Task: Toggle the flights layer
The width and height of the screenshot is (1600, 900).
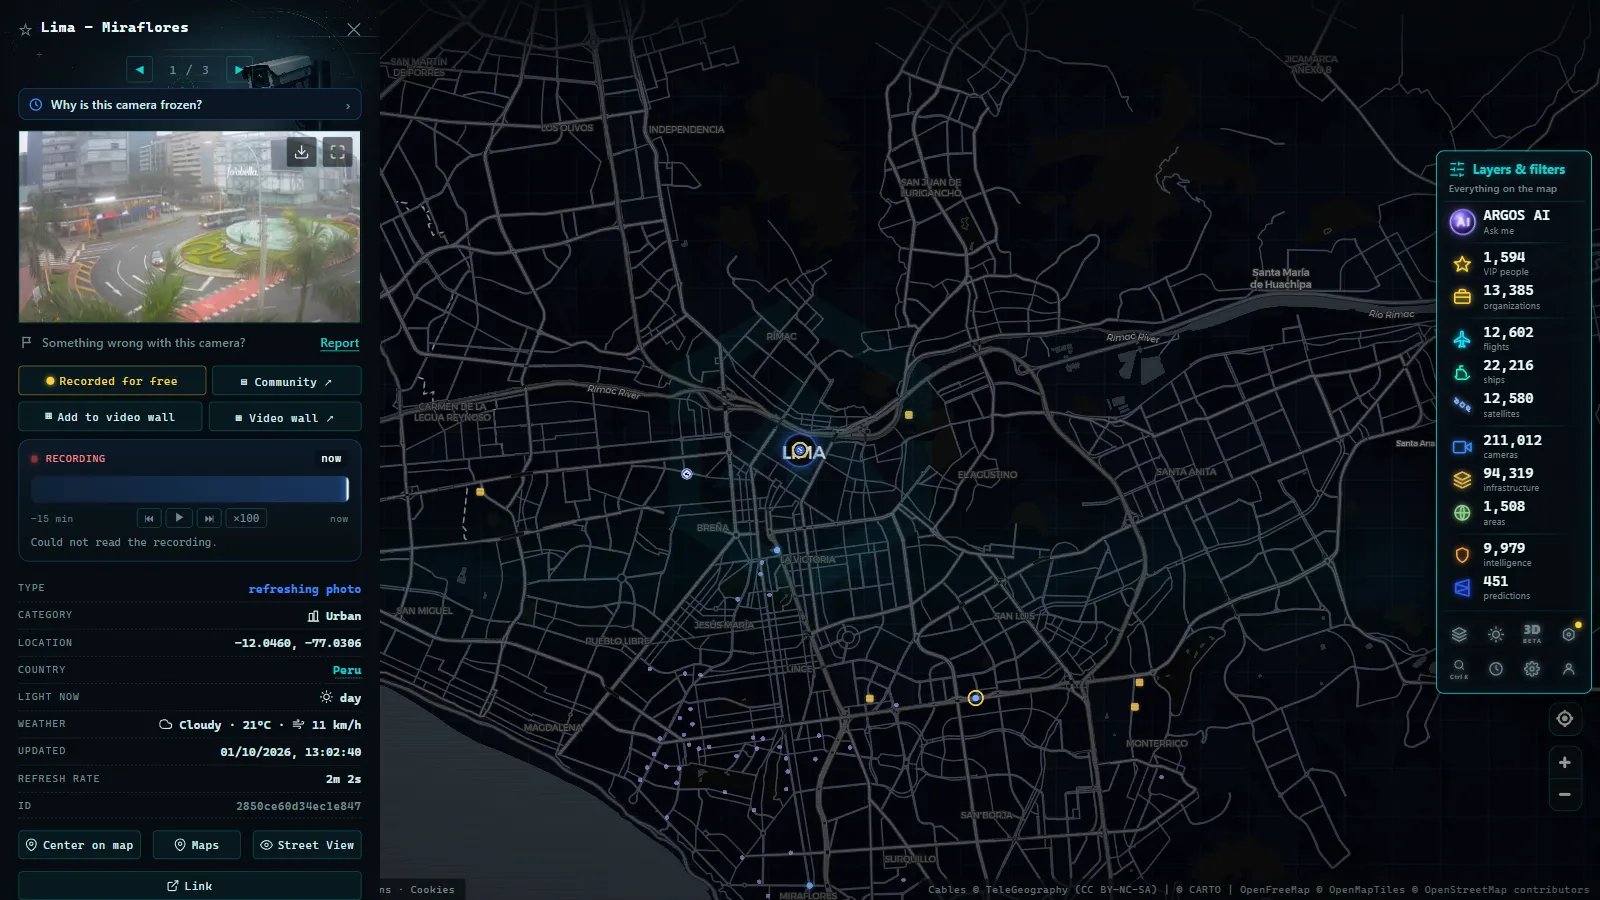Action: coord(1514,339)
